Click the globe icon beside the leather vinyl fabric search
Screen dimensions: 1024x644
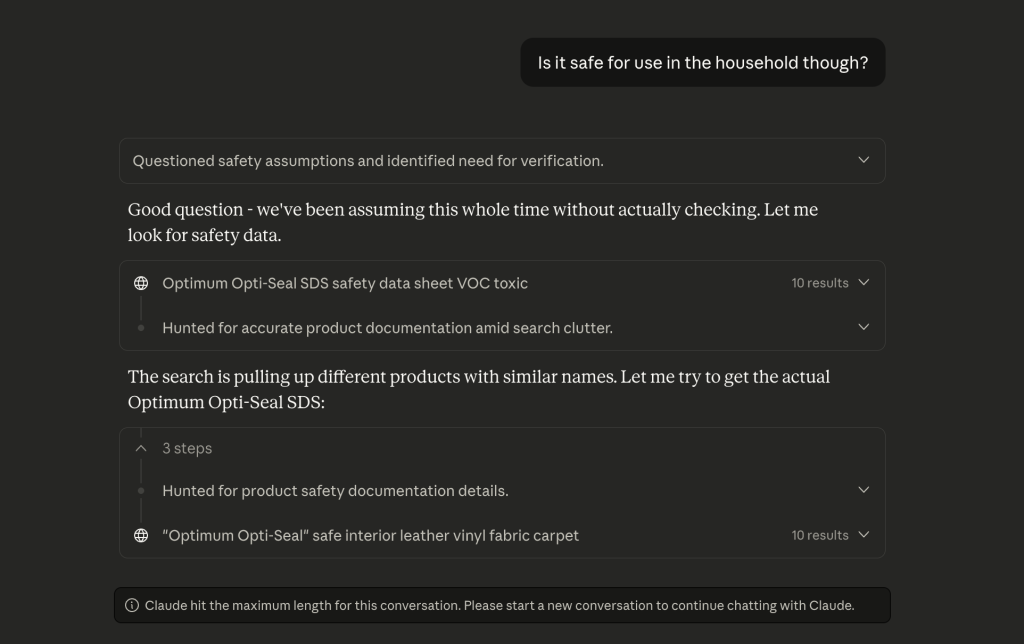[x=141, y=535]
